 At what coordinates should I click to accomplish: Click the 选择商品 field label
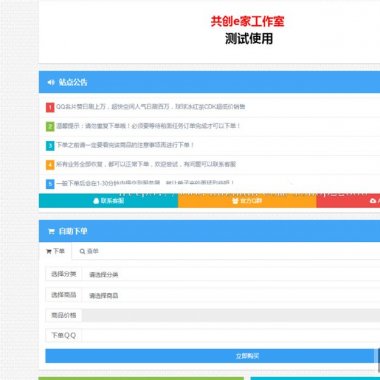(x=64, y=295)
